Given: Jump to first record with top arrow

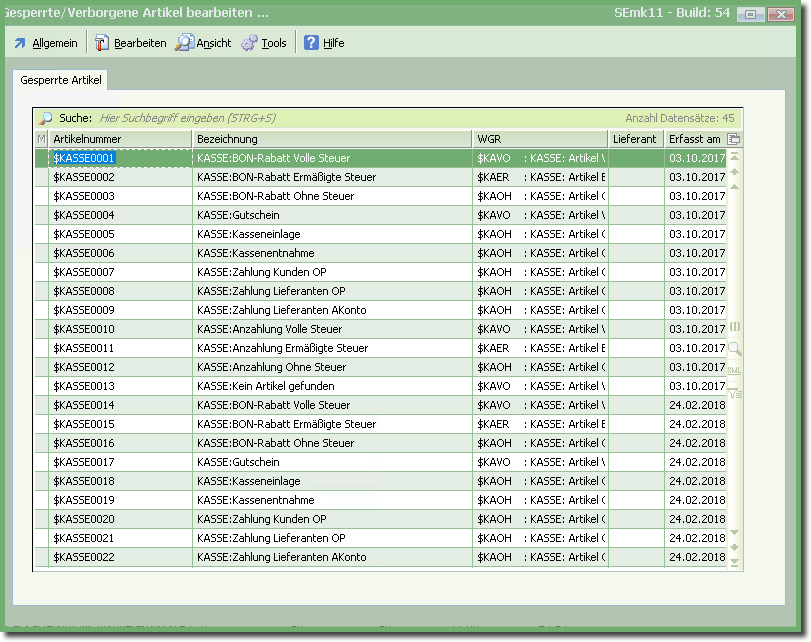Looking at the screenshot, I should coord(735,157).
